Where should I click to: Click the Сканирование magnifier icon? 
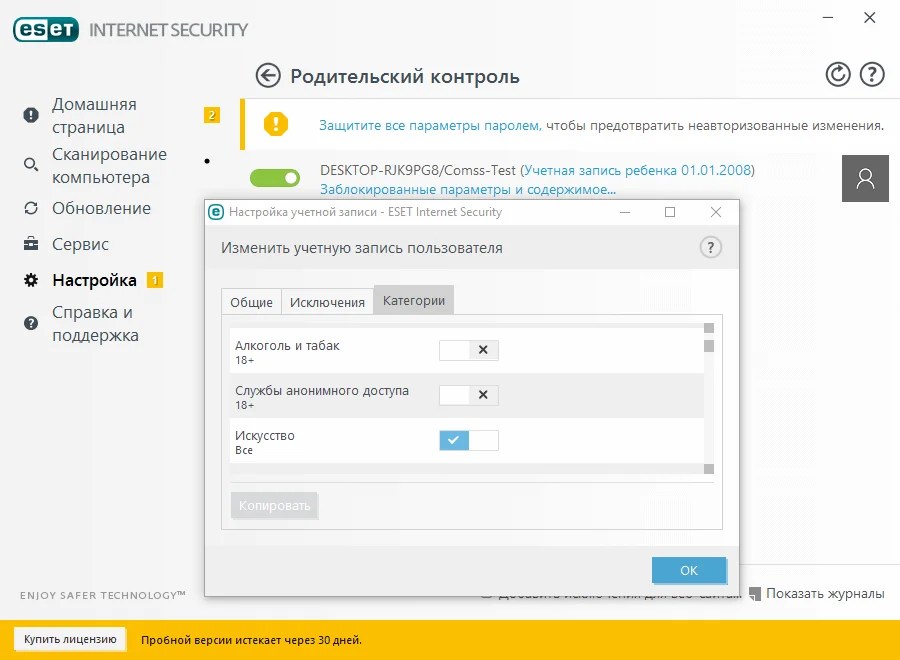pos(31,165)
